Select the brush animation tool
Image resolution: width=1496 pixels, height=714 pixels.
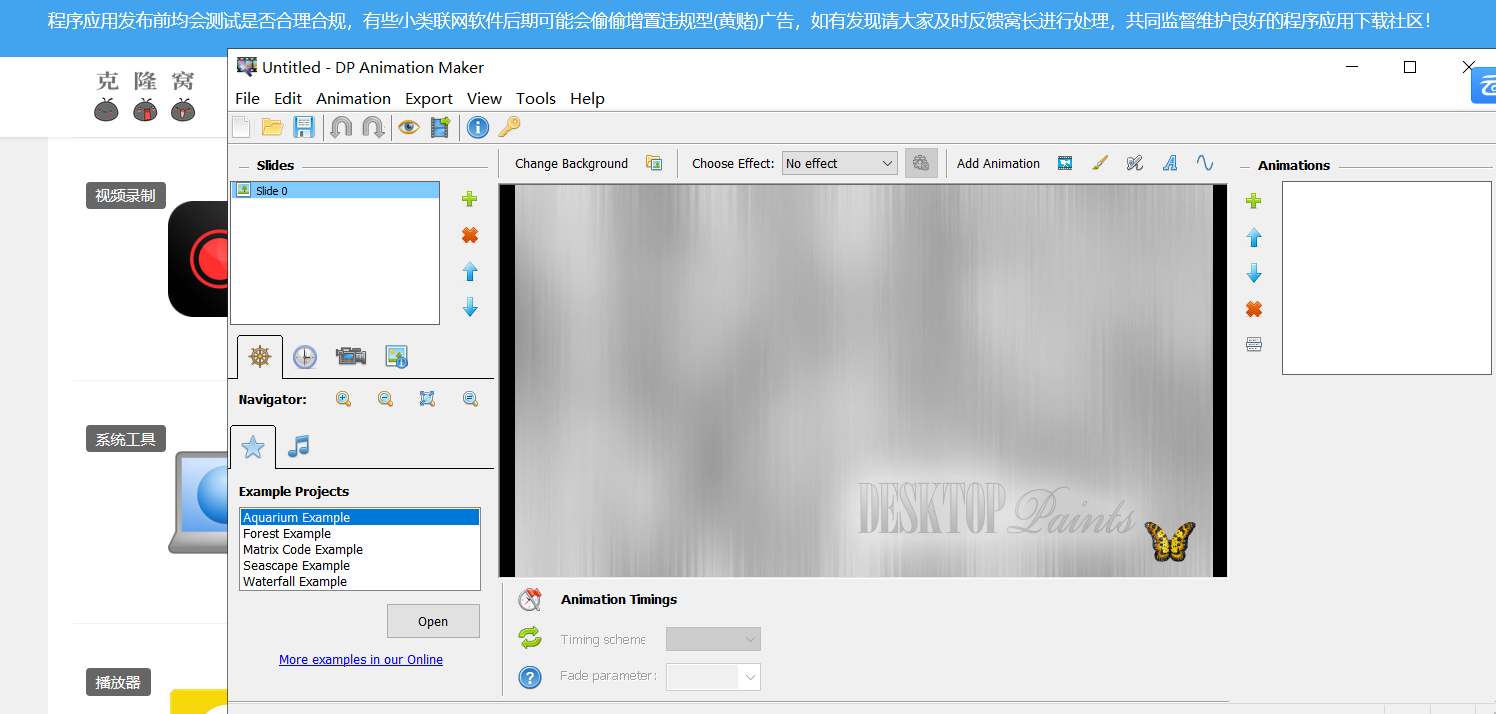point(1100,163)
